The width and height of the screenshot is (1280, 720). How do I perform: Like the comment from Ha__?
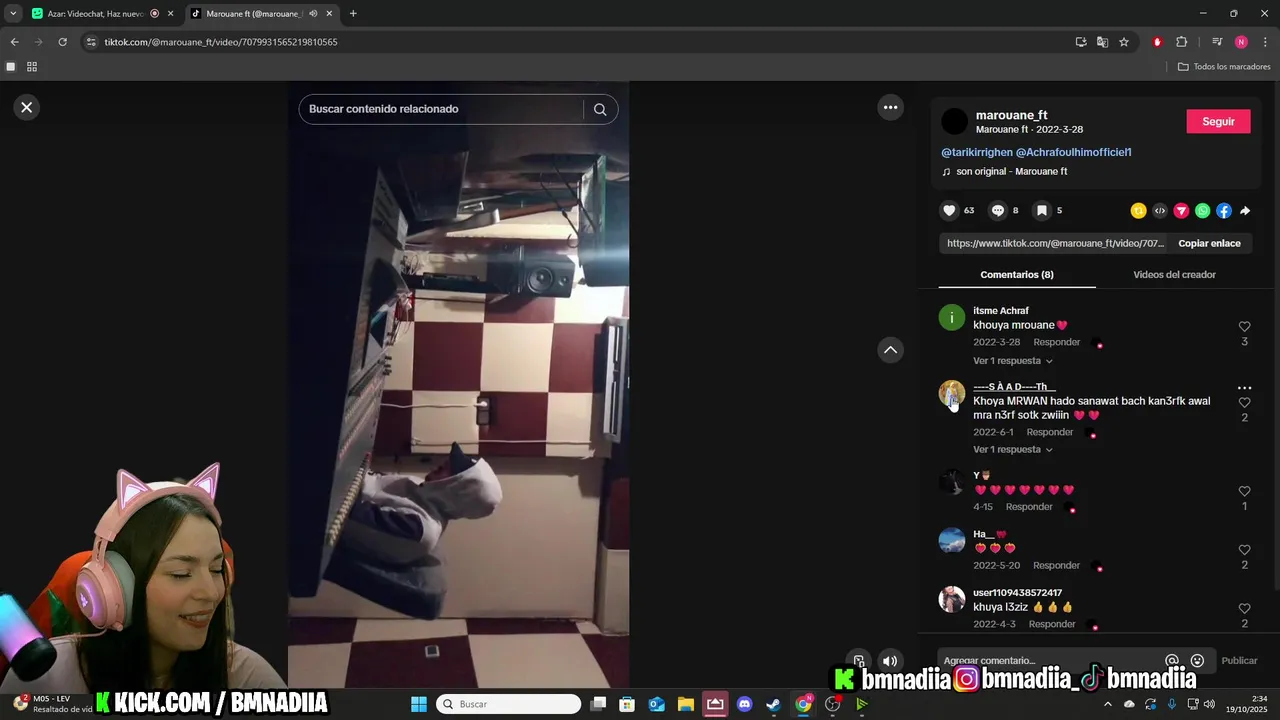(1244, 550)
